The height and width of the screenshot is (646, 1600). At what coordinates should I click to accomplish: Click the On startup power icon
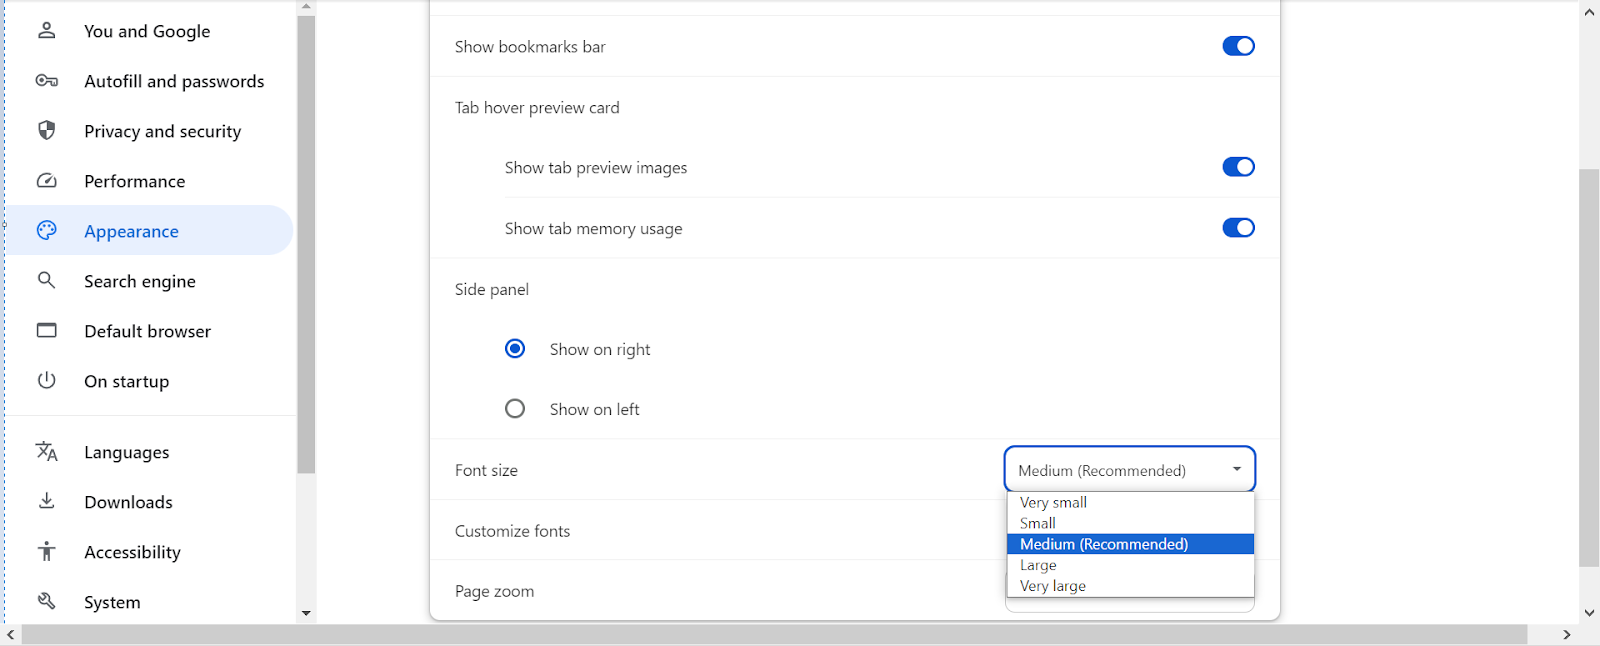click(46, 380)
